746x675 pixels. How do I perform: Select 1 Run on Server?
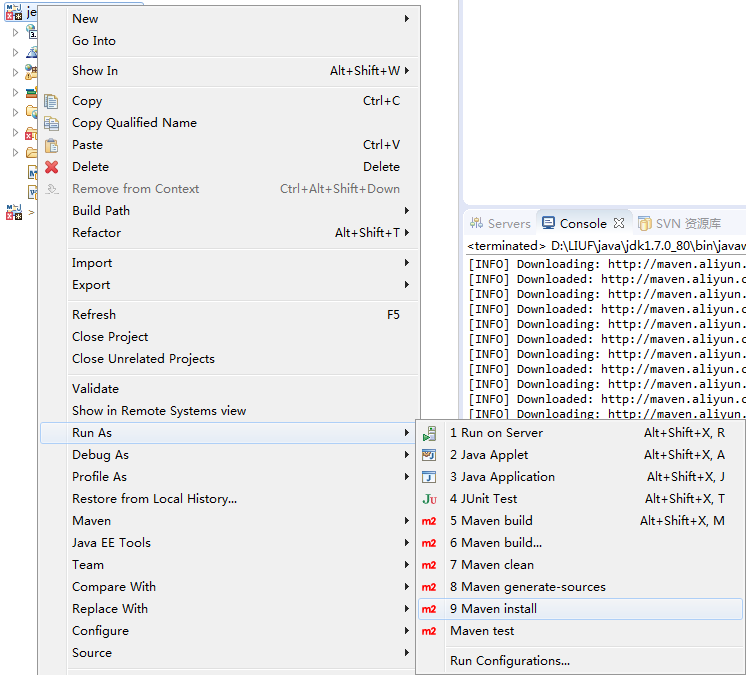580,433
